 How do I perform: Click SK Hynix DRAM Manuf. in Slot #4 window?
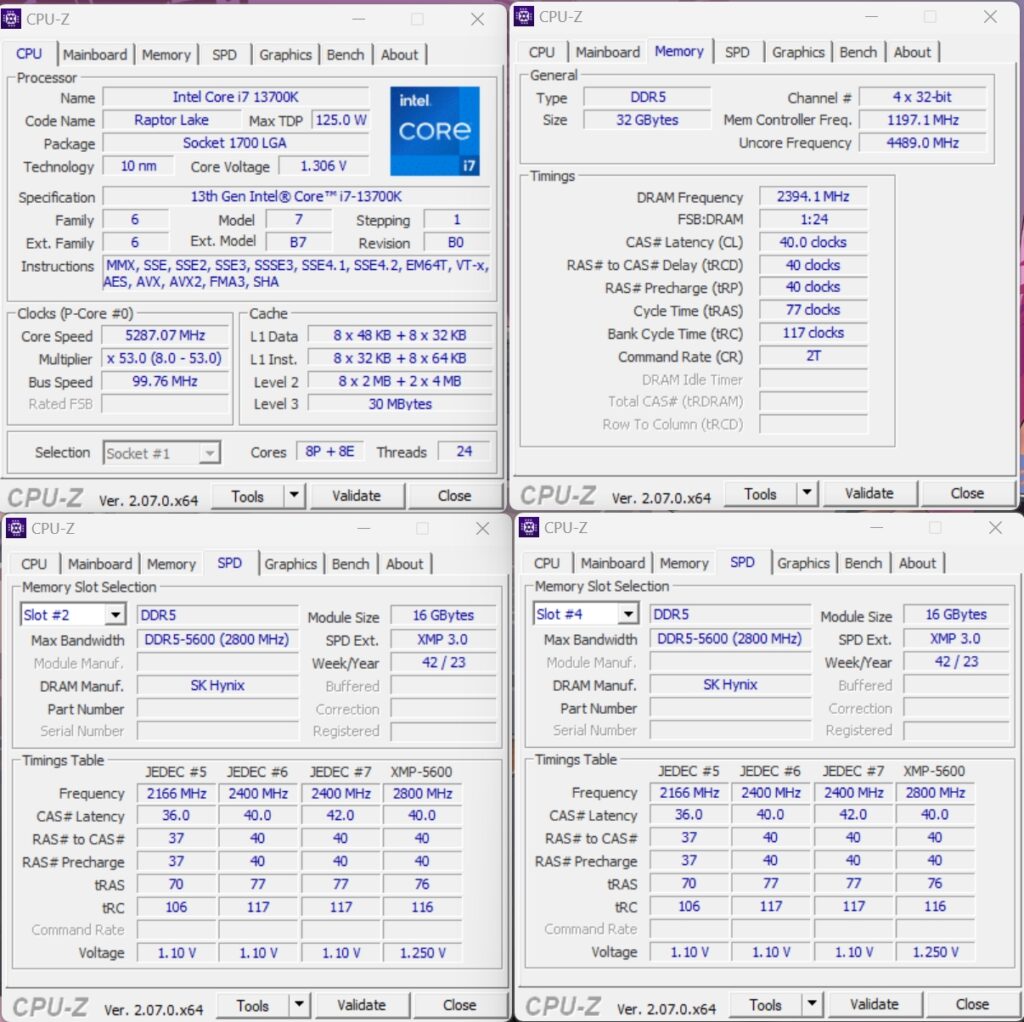pyautogui.click(x=730, y=684)
